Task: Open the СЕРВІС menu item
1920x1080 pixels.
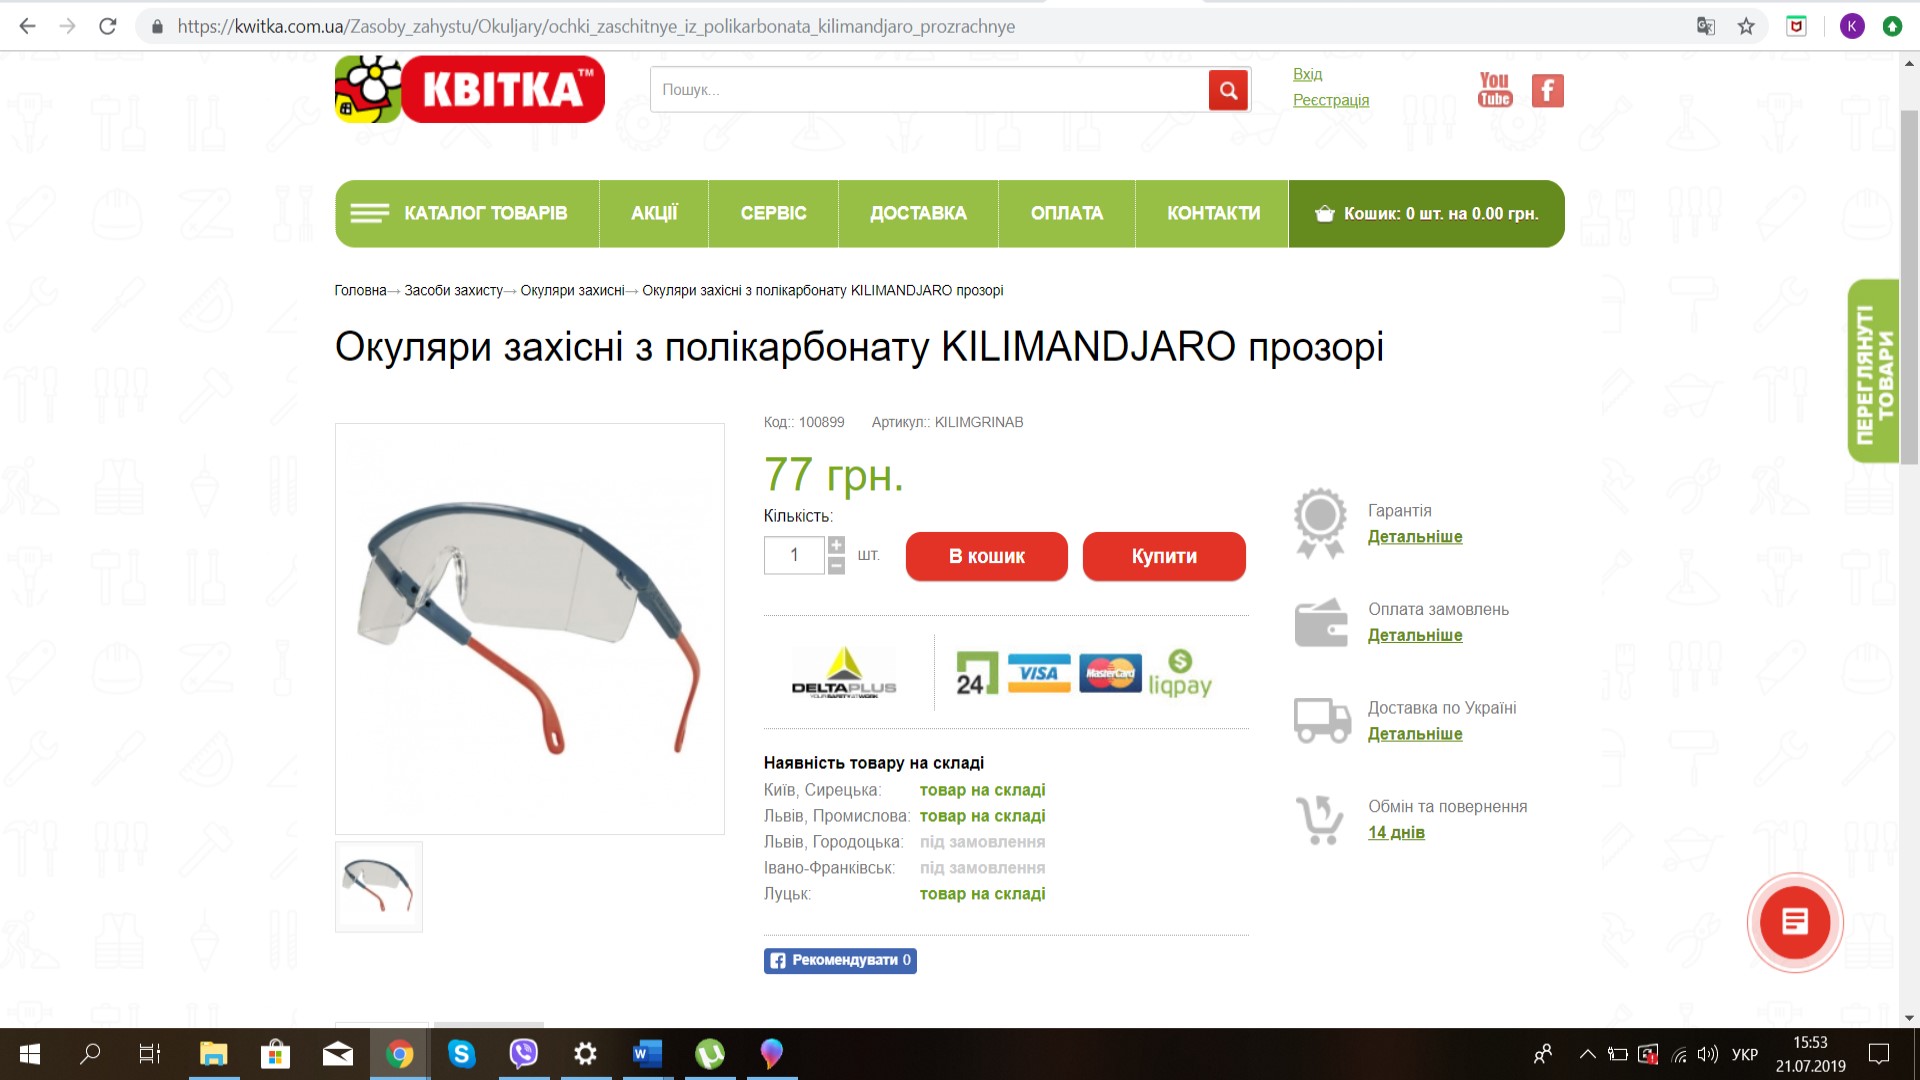Action: tap(773, 213)
